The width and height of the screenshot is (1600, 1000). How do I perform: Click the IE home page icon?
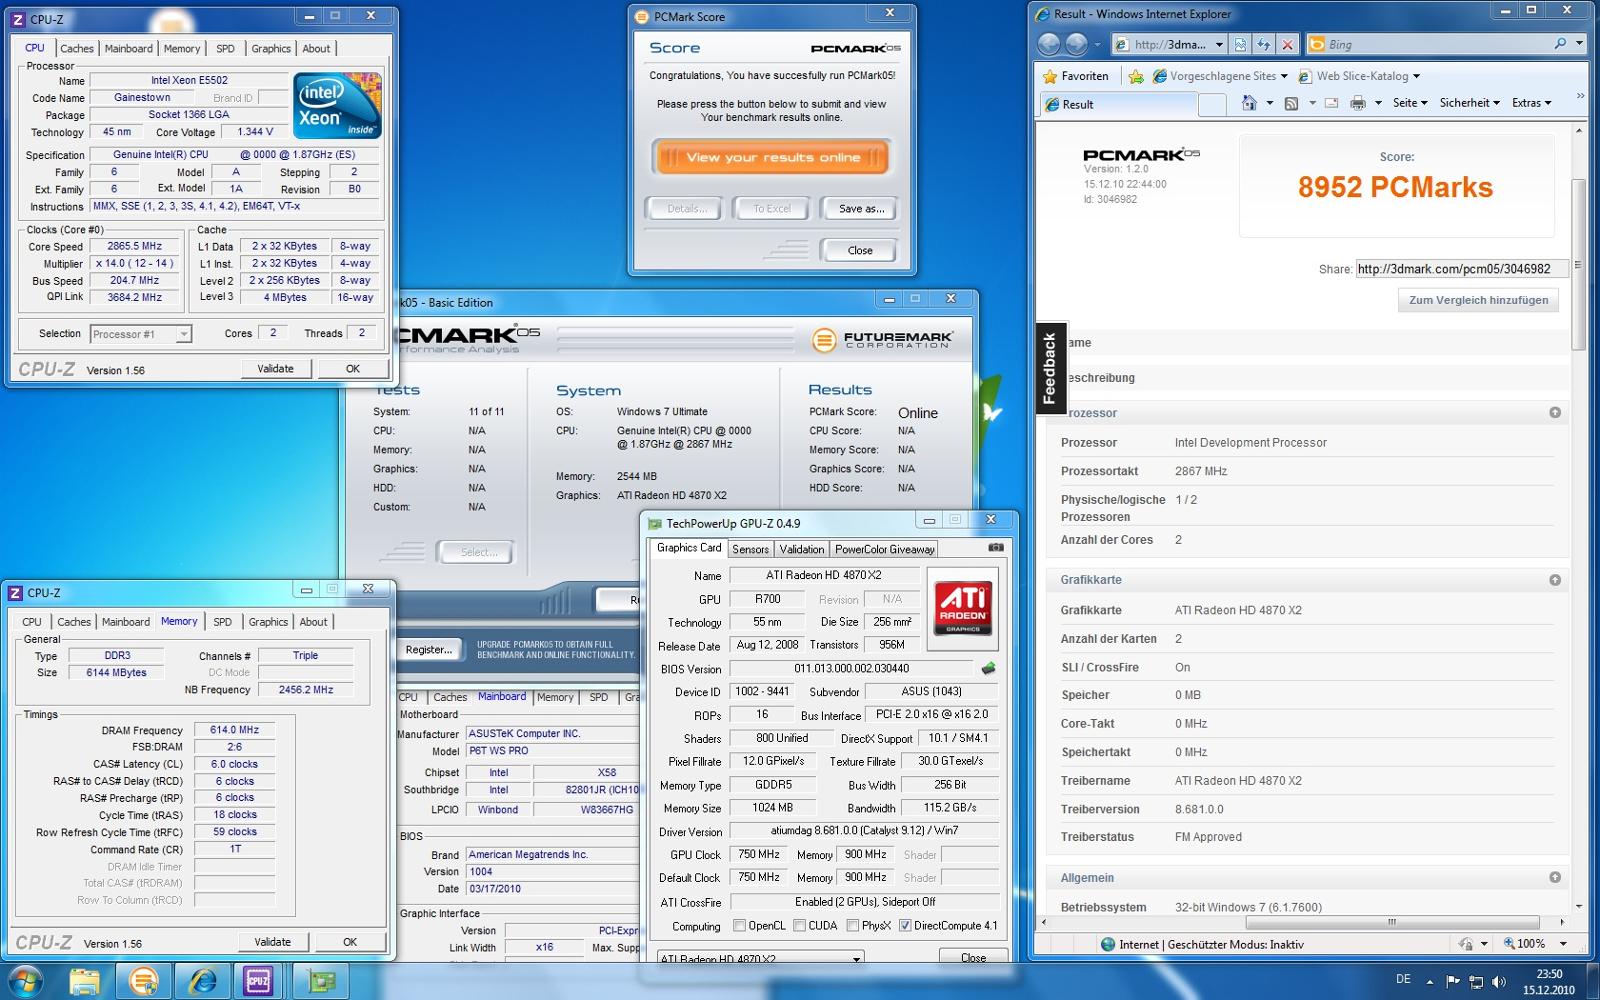tap(1249, 103)
